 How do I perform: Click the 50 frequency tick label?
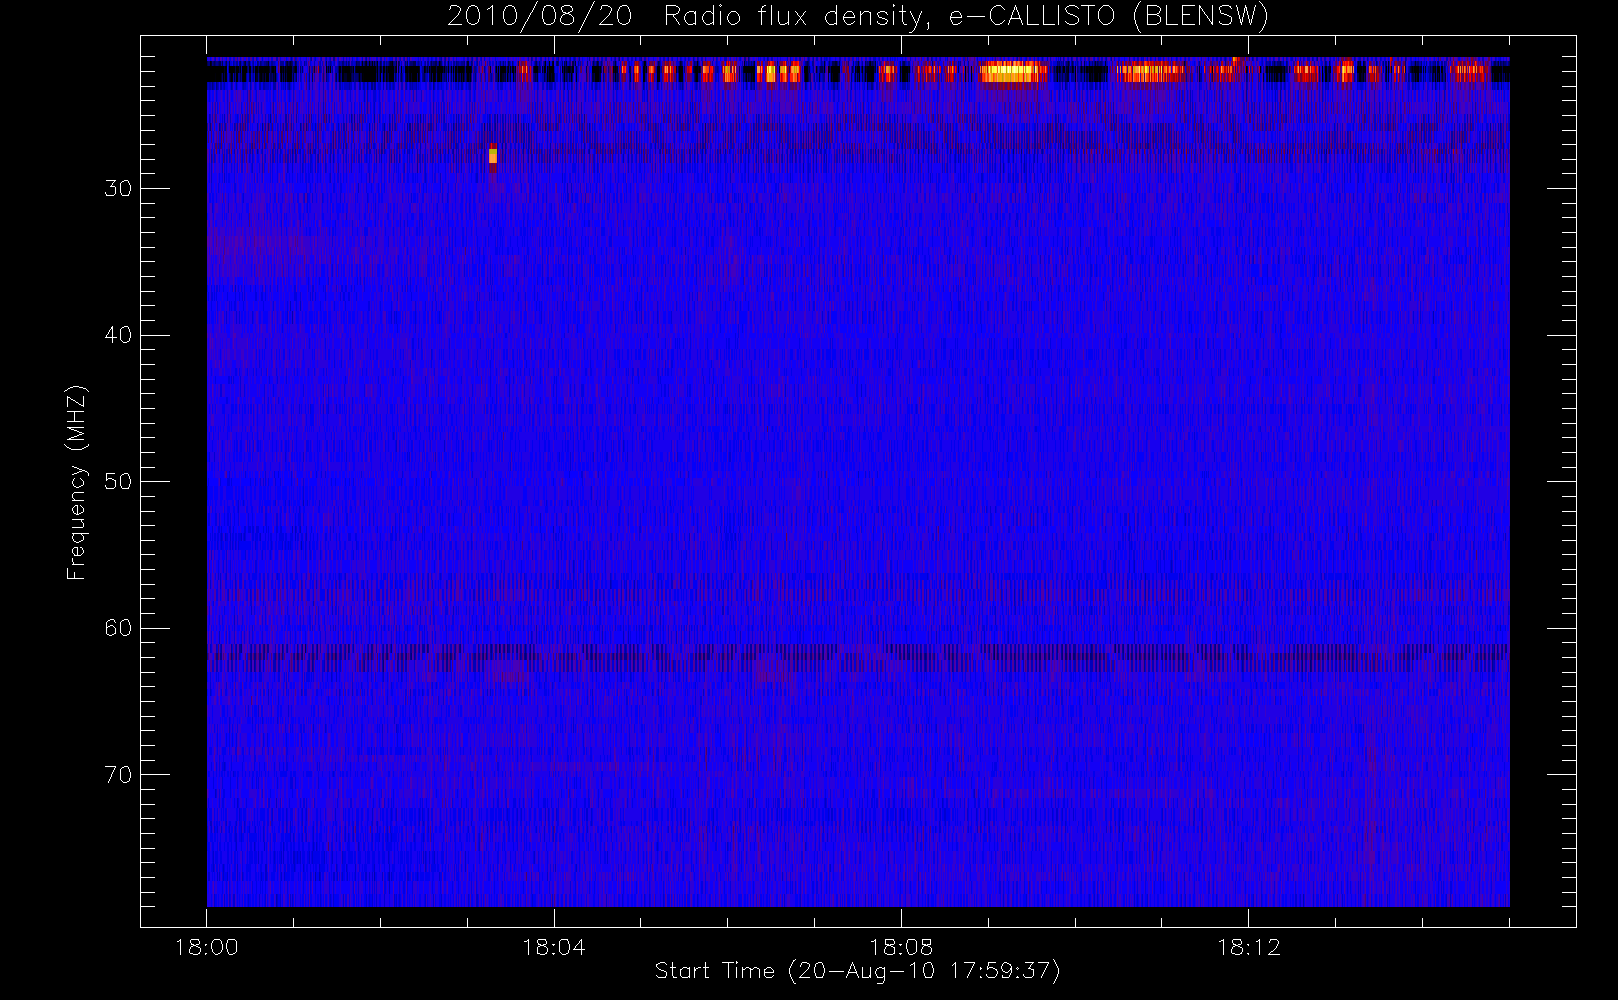118,482
